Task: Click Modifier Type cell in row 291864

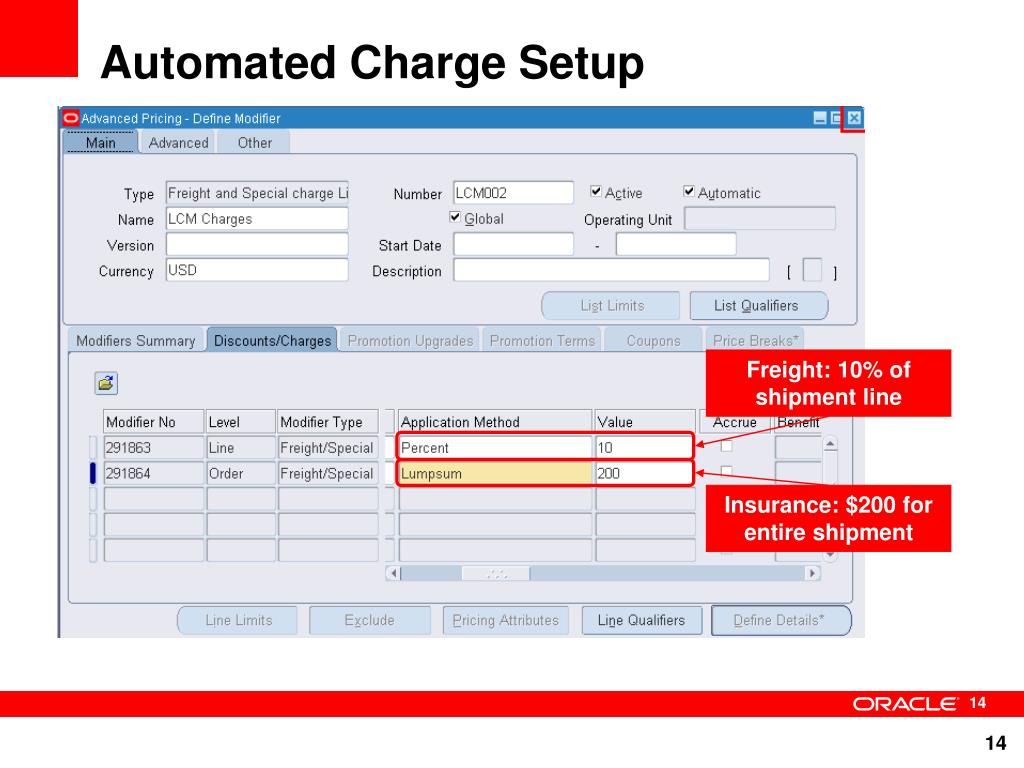Action: (x=328, y=473)
